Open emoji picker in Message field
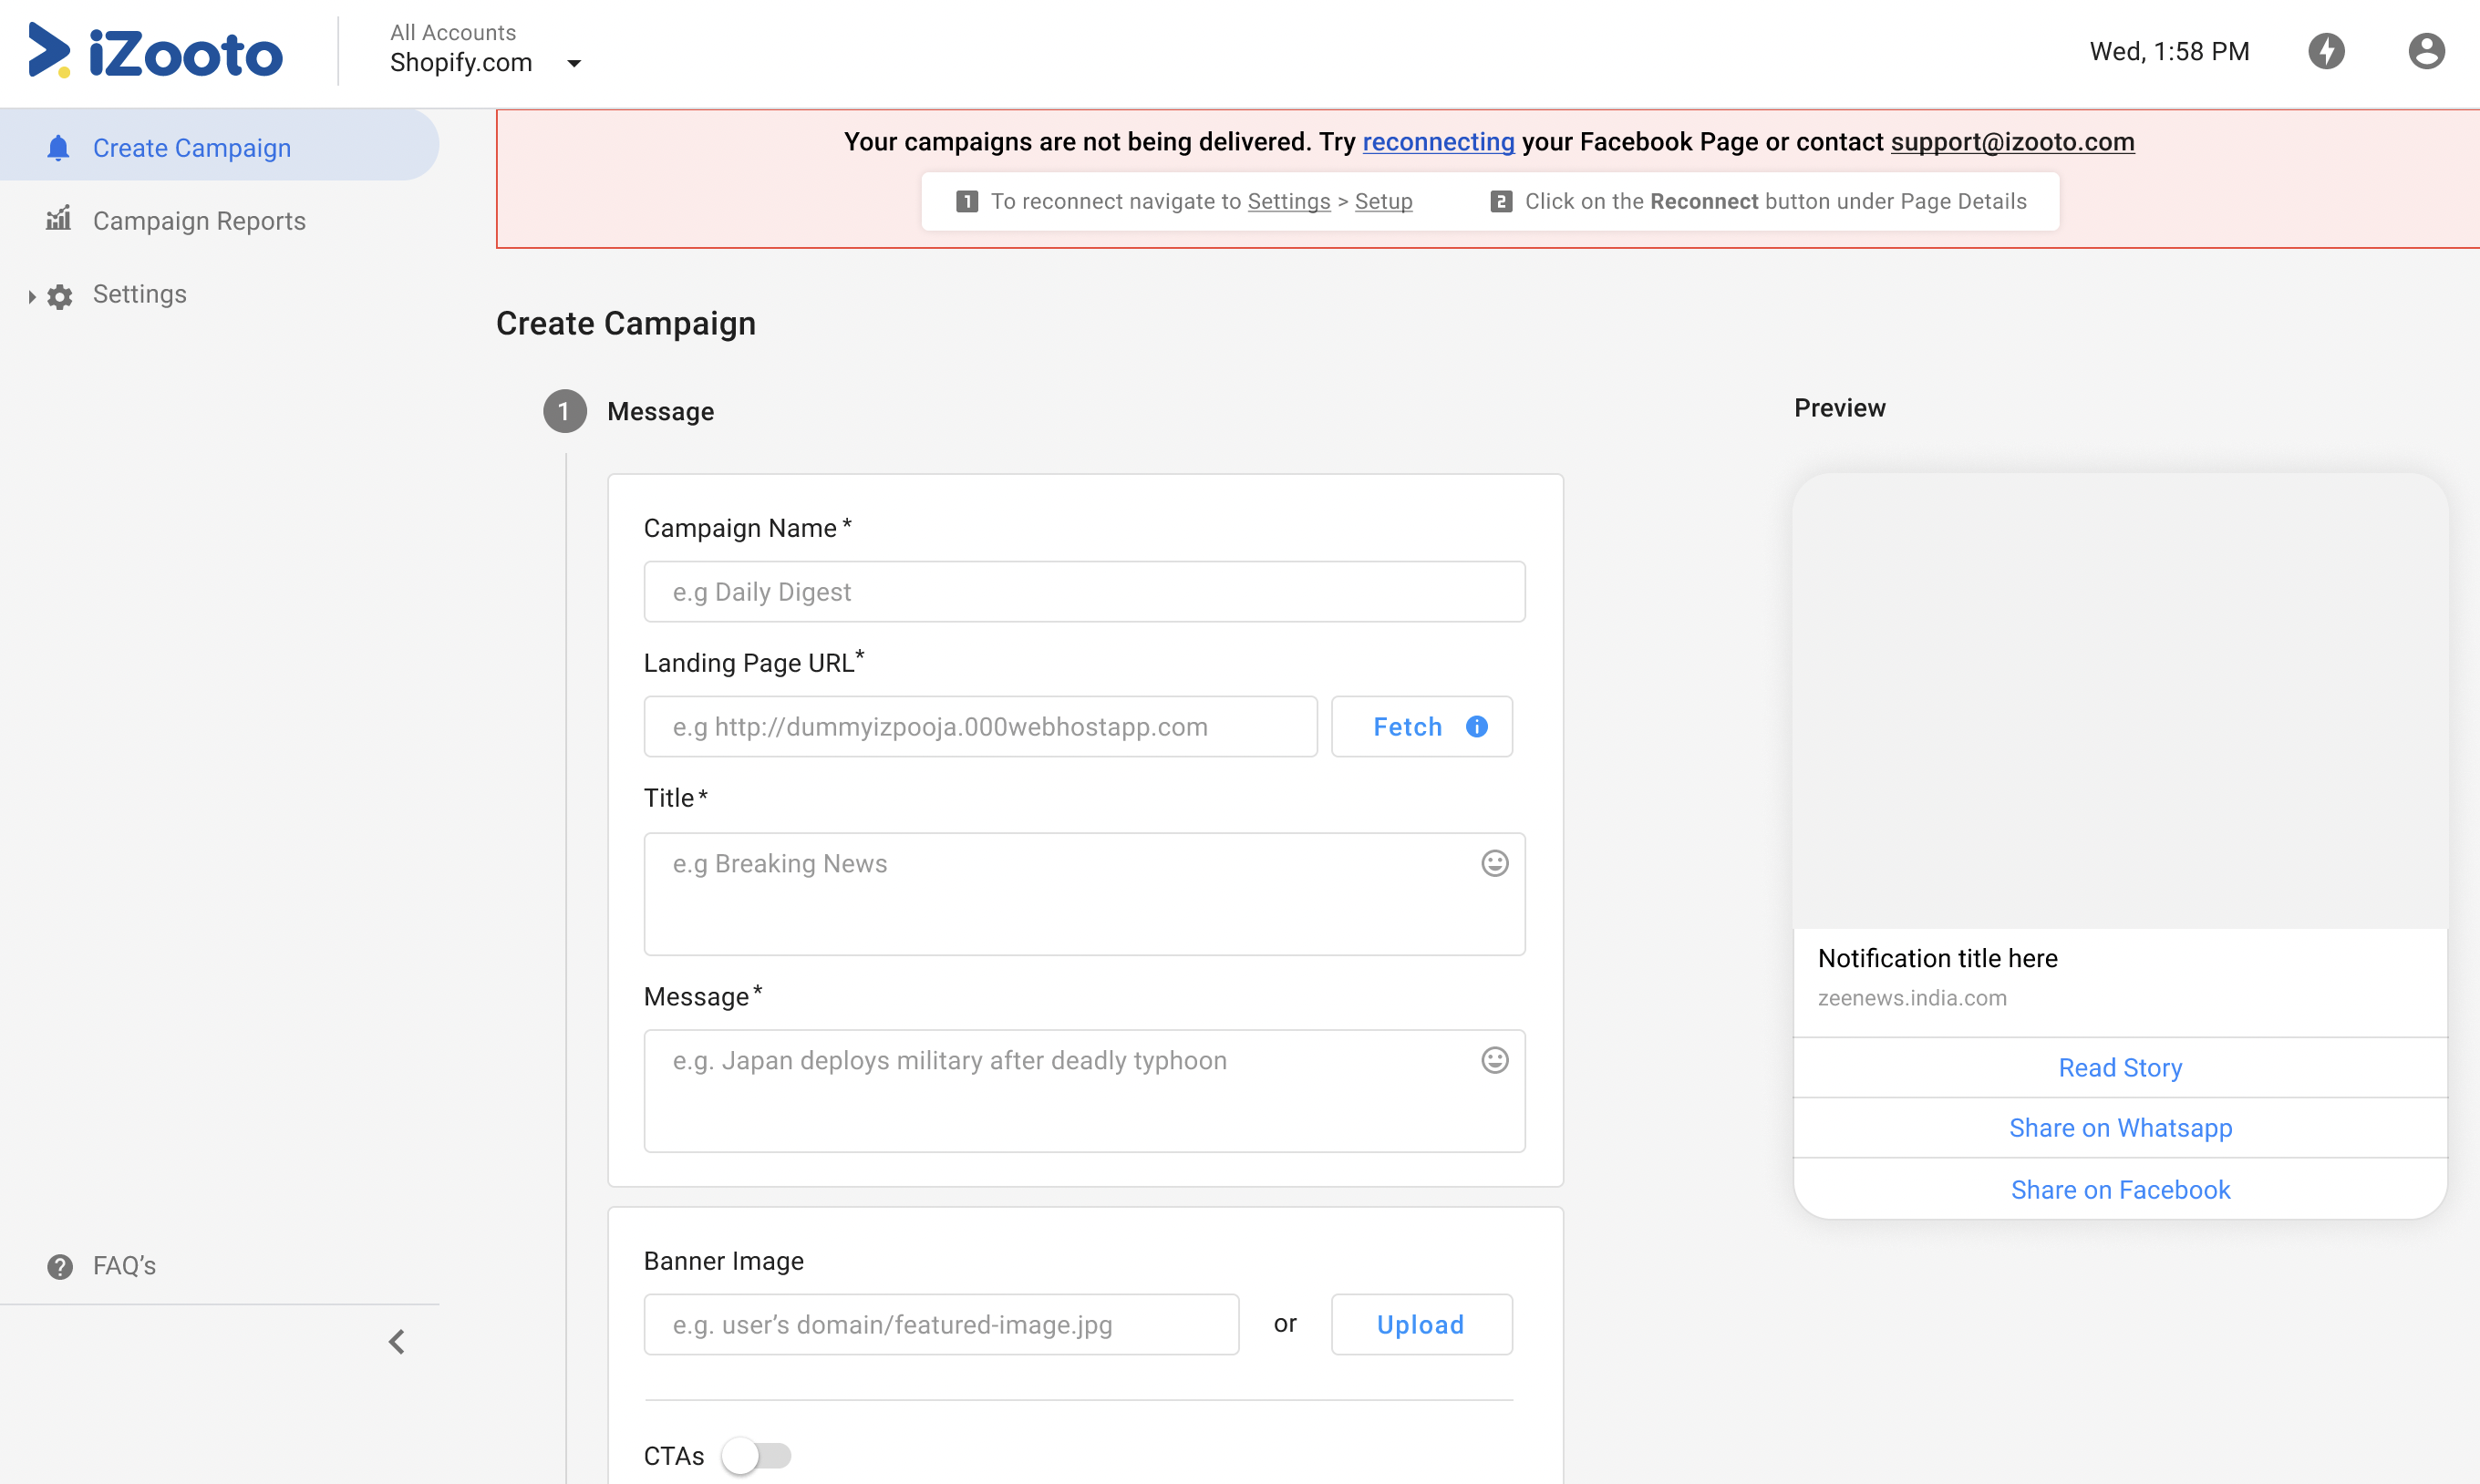 point(1494,1060)
